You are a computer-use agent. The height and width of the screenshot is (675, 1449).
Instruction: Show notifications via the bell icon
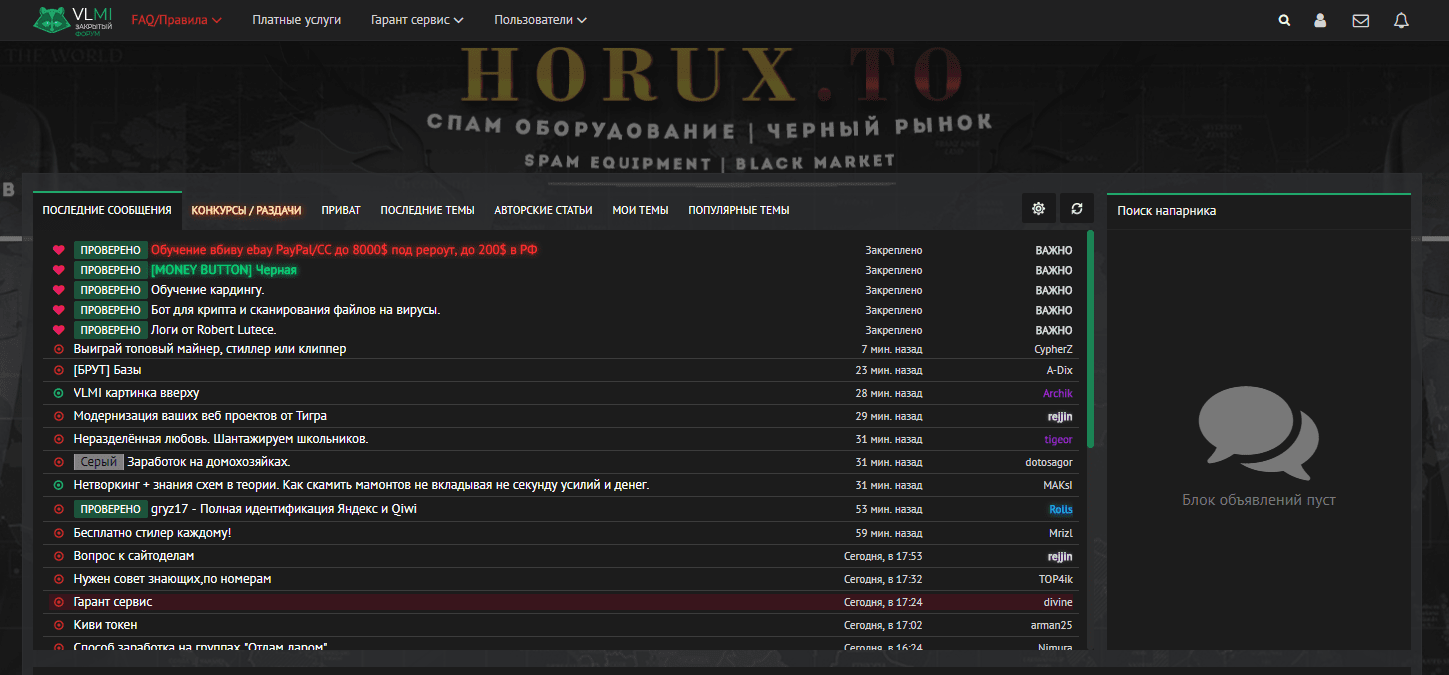[x=1401, y=20]
